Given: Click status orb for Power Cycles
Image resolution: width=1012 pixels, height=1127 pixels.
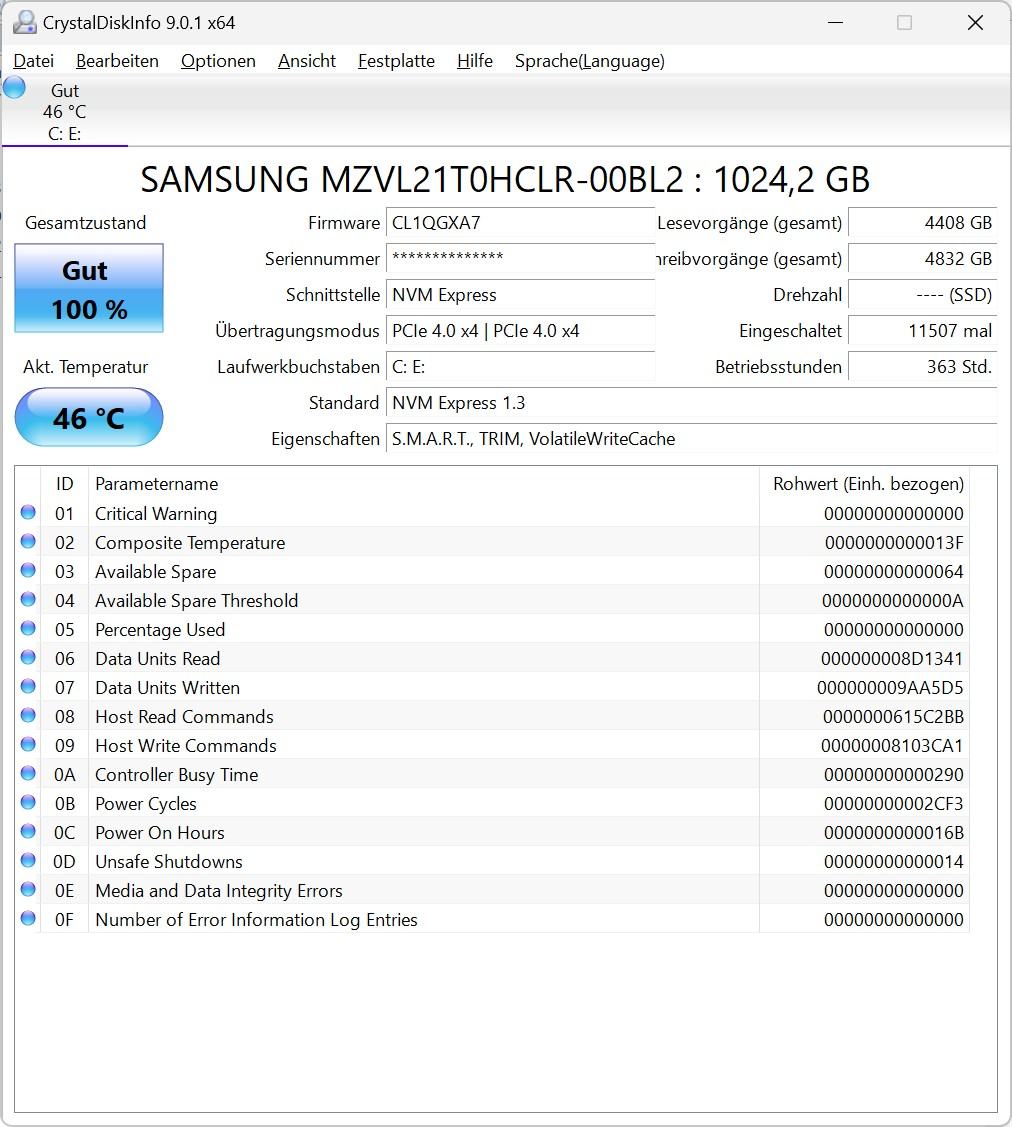Looking at the screenshot, I should pyautogui.click(x=28, y=802).
